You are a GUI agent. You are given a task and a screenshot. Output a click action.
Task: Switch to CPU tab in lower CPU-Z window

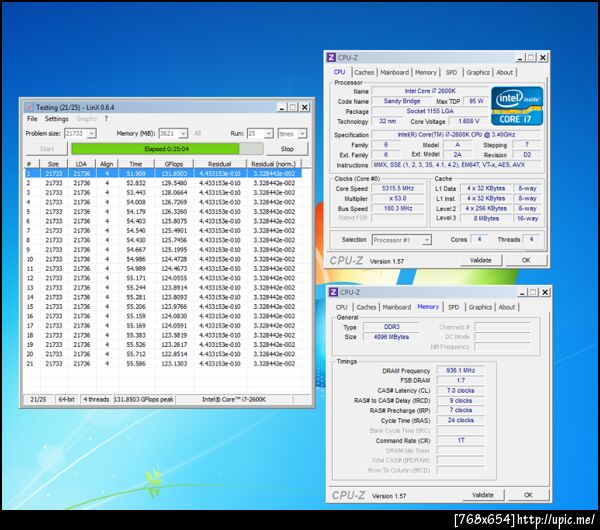(x=342, y=307)
